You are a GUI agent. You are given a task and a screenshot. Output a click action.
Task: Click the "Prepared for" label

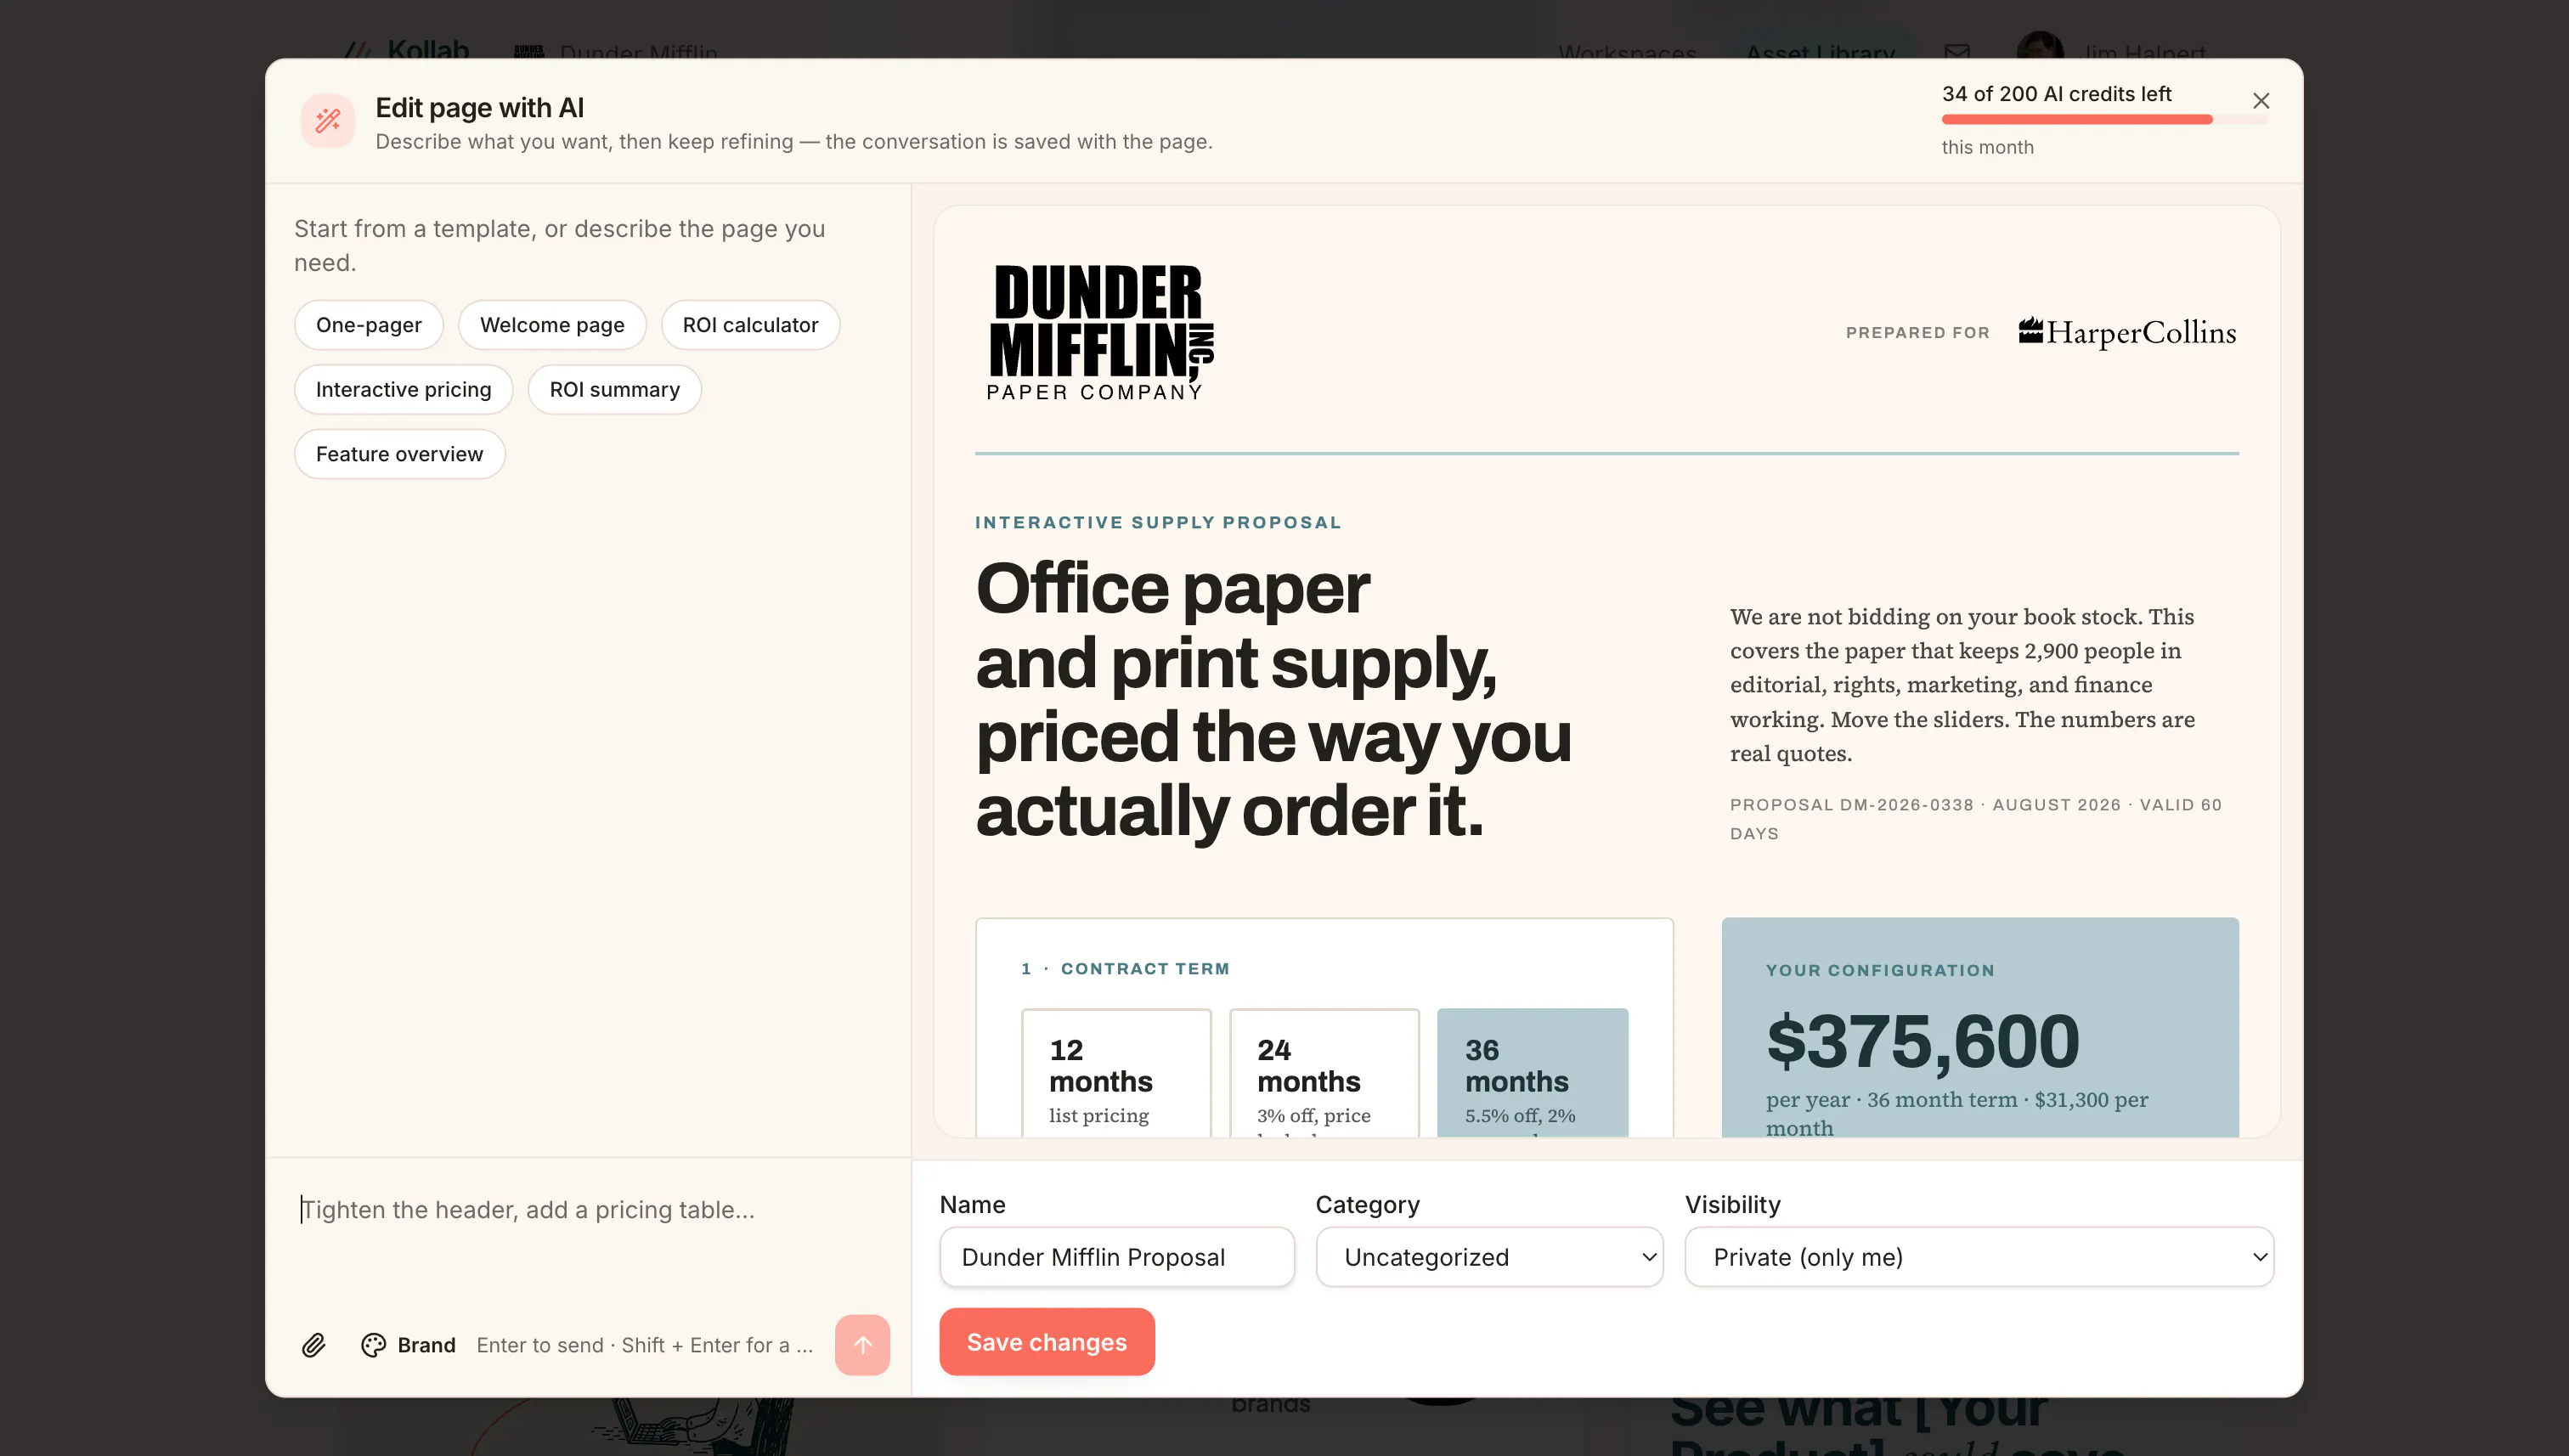click(1917, 332)
